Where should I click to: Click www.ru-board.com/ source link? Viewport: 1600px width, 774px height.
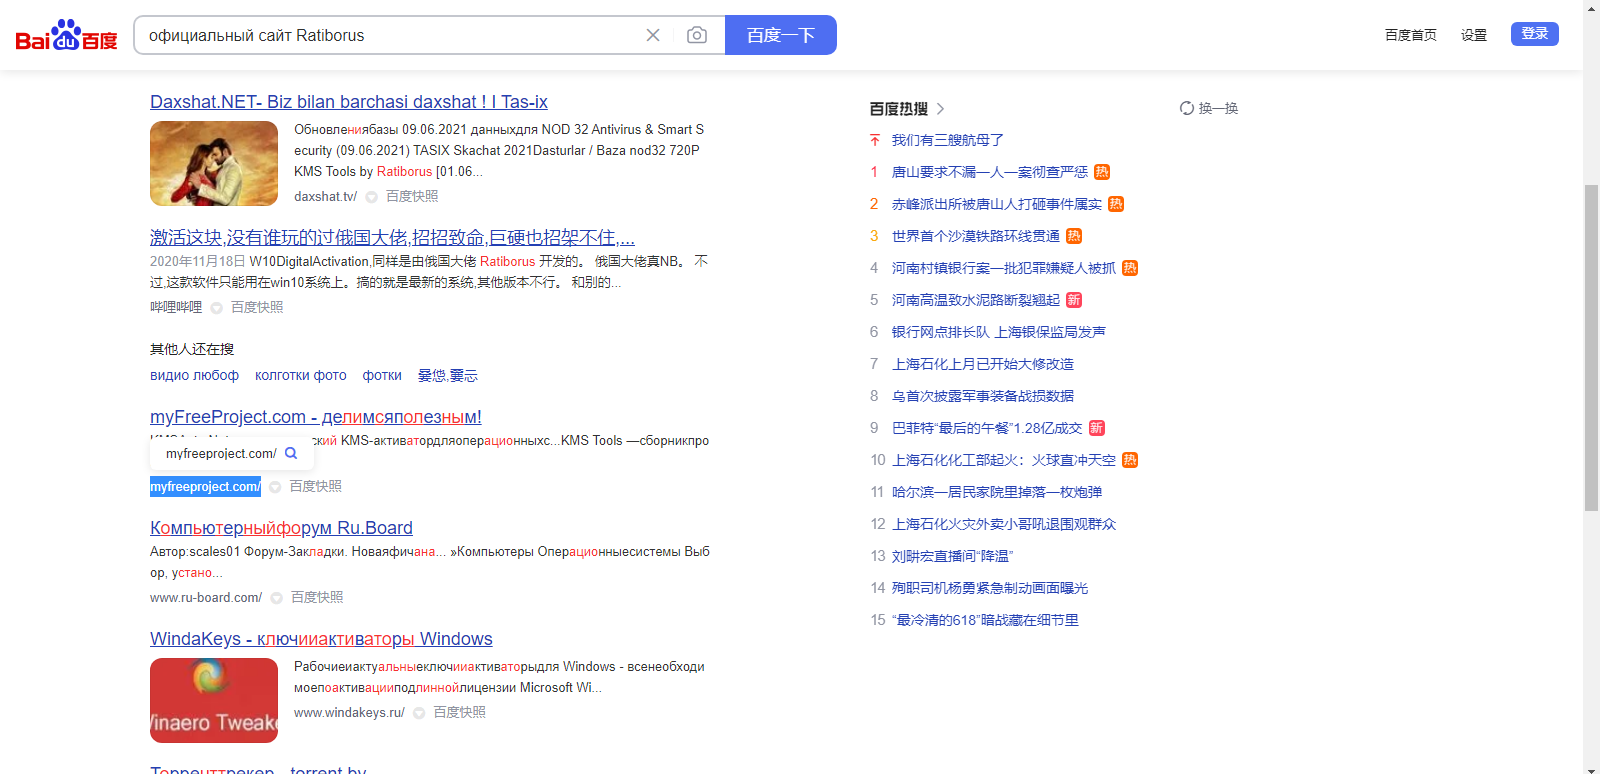206,598
